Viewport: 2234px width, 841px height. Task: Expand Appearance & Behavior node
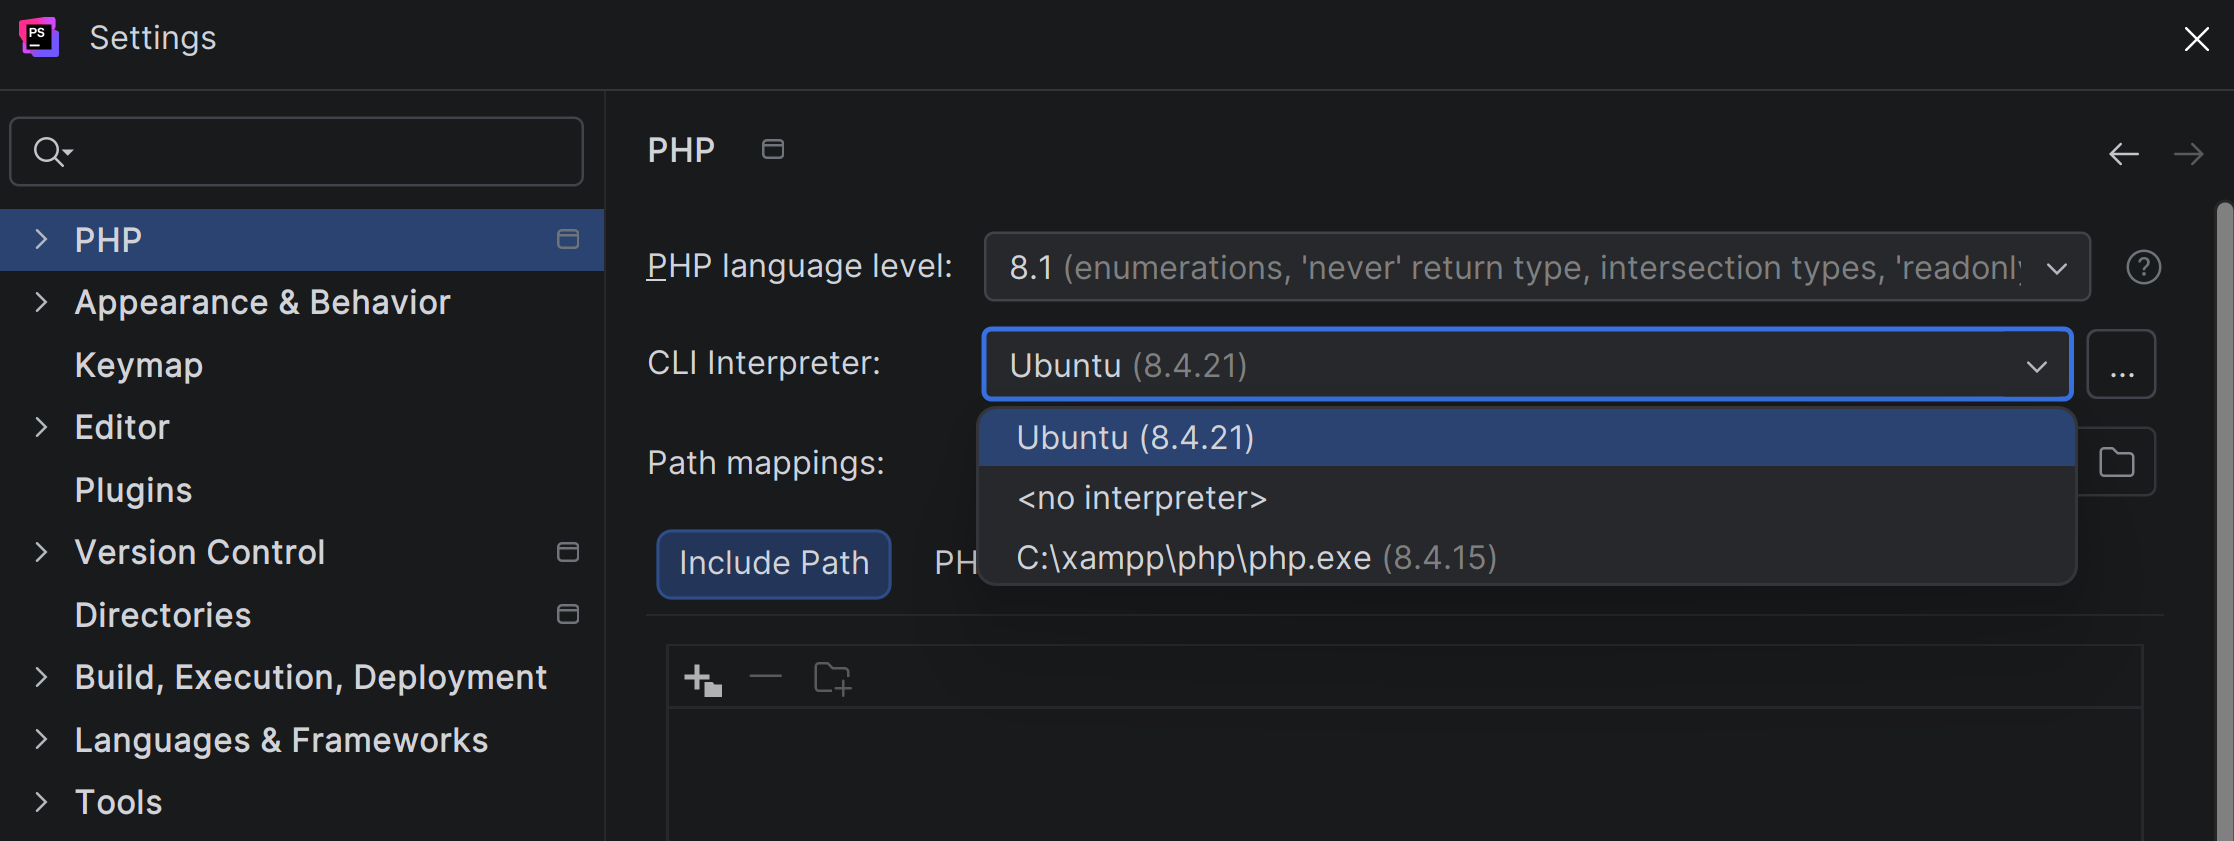pos(41,302)
